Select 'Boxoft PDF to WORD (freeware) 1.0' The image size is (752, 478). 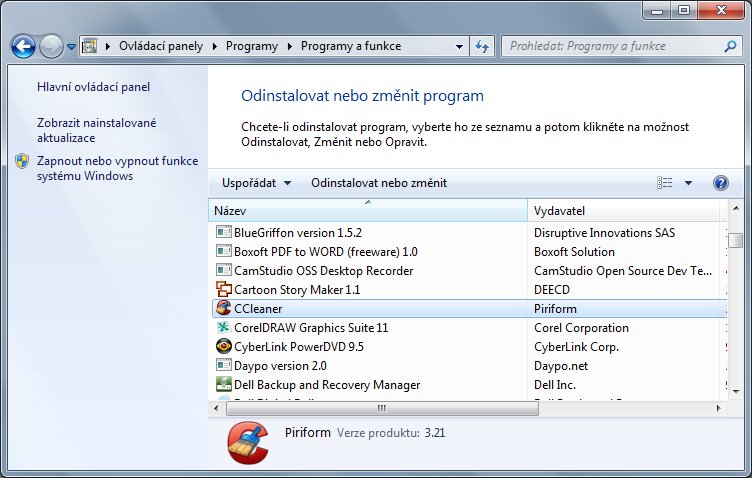click(326, 252)
